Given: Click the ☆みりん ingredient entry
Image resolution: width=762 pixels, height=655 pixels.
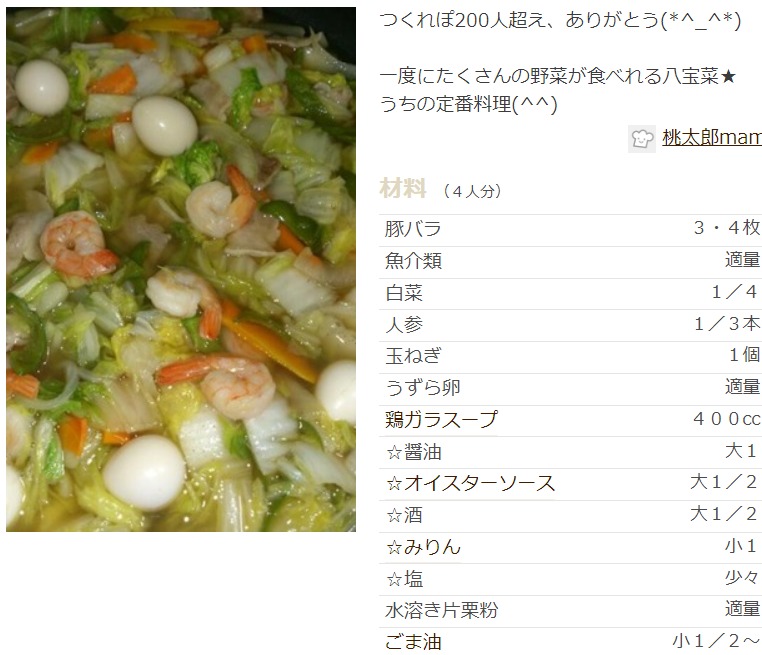Looking at the screenshot, I should (423, 547).
